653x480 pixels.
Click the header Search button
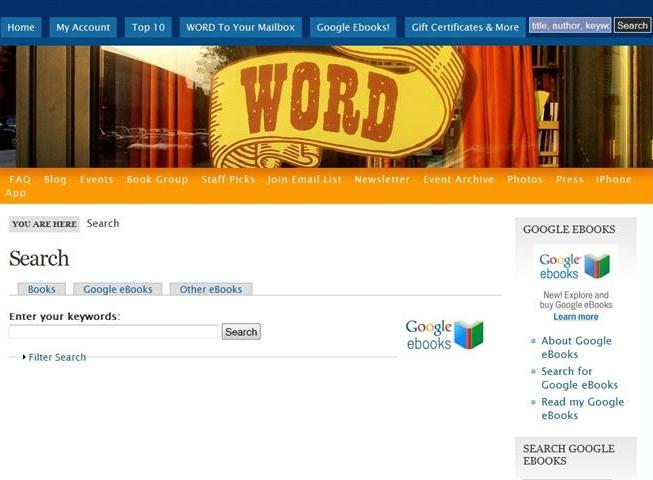[632, 25]
